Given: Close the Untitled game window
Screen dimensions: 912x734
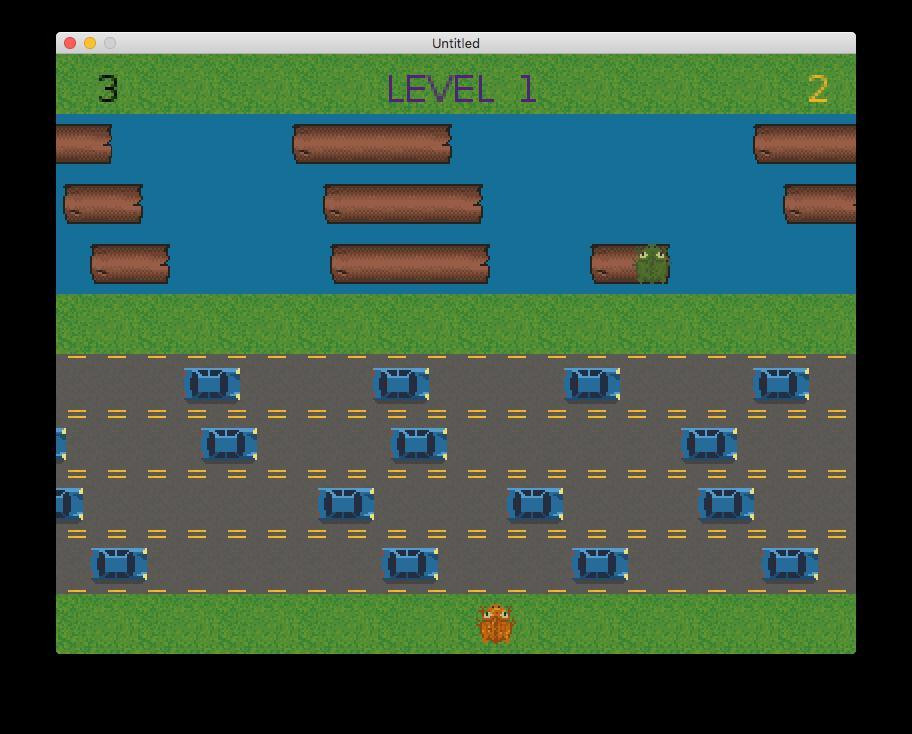Looking at the screenshot, I should click(x=70, y=43).
